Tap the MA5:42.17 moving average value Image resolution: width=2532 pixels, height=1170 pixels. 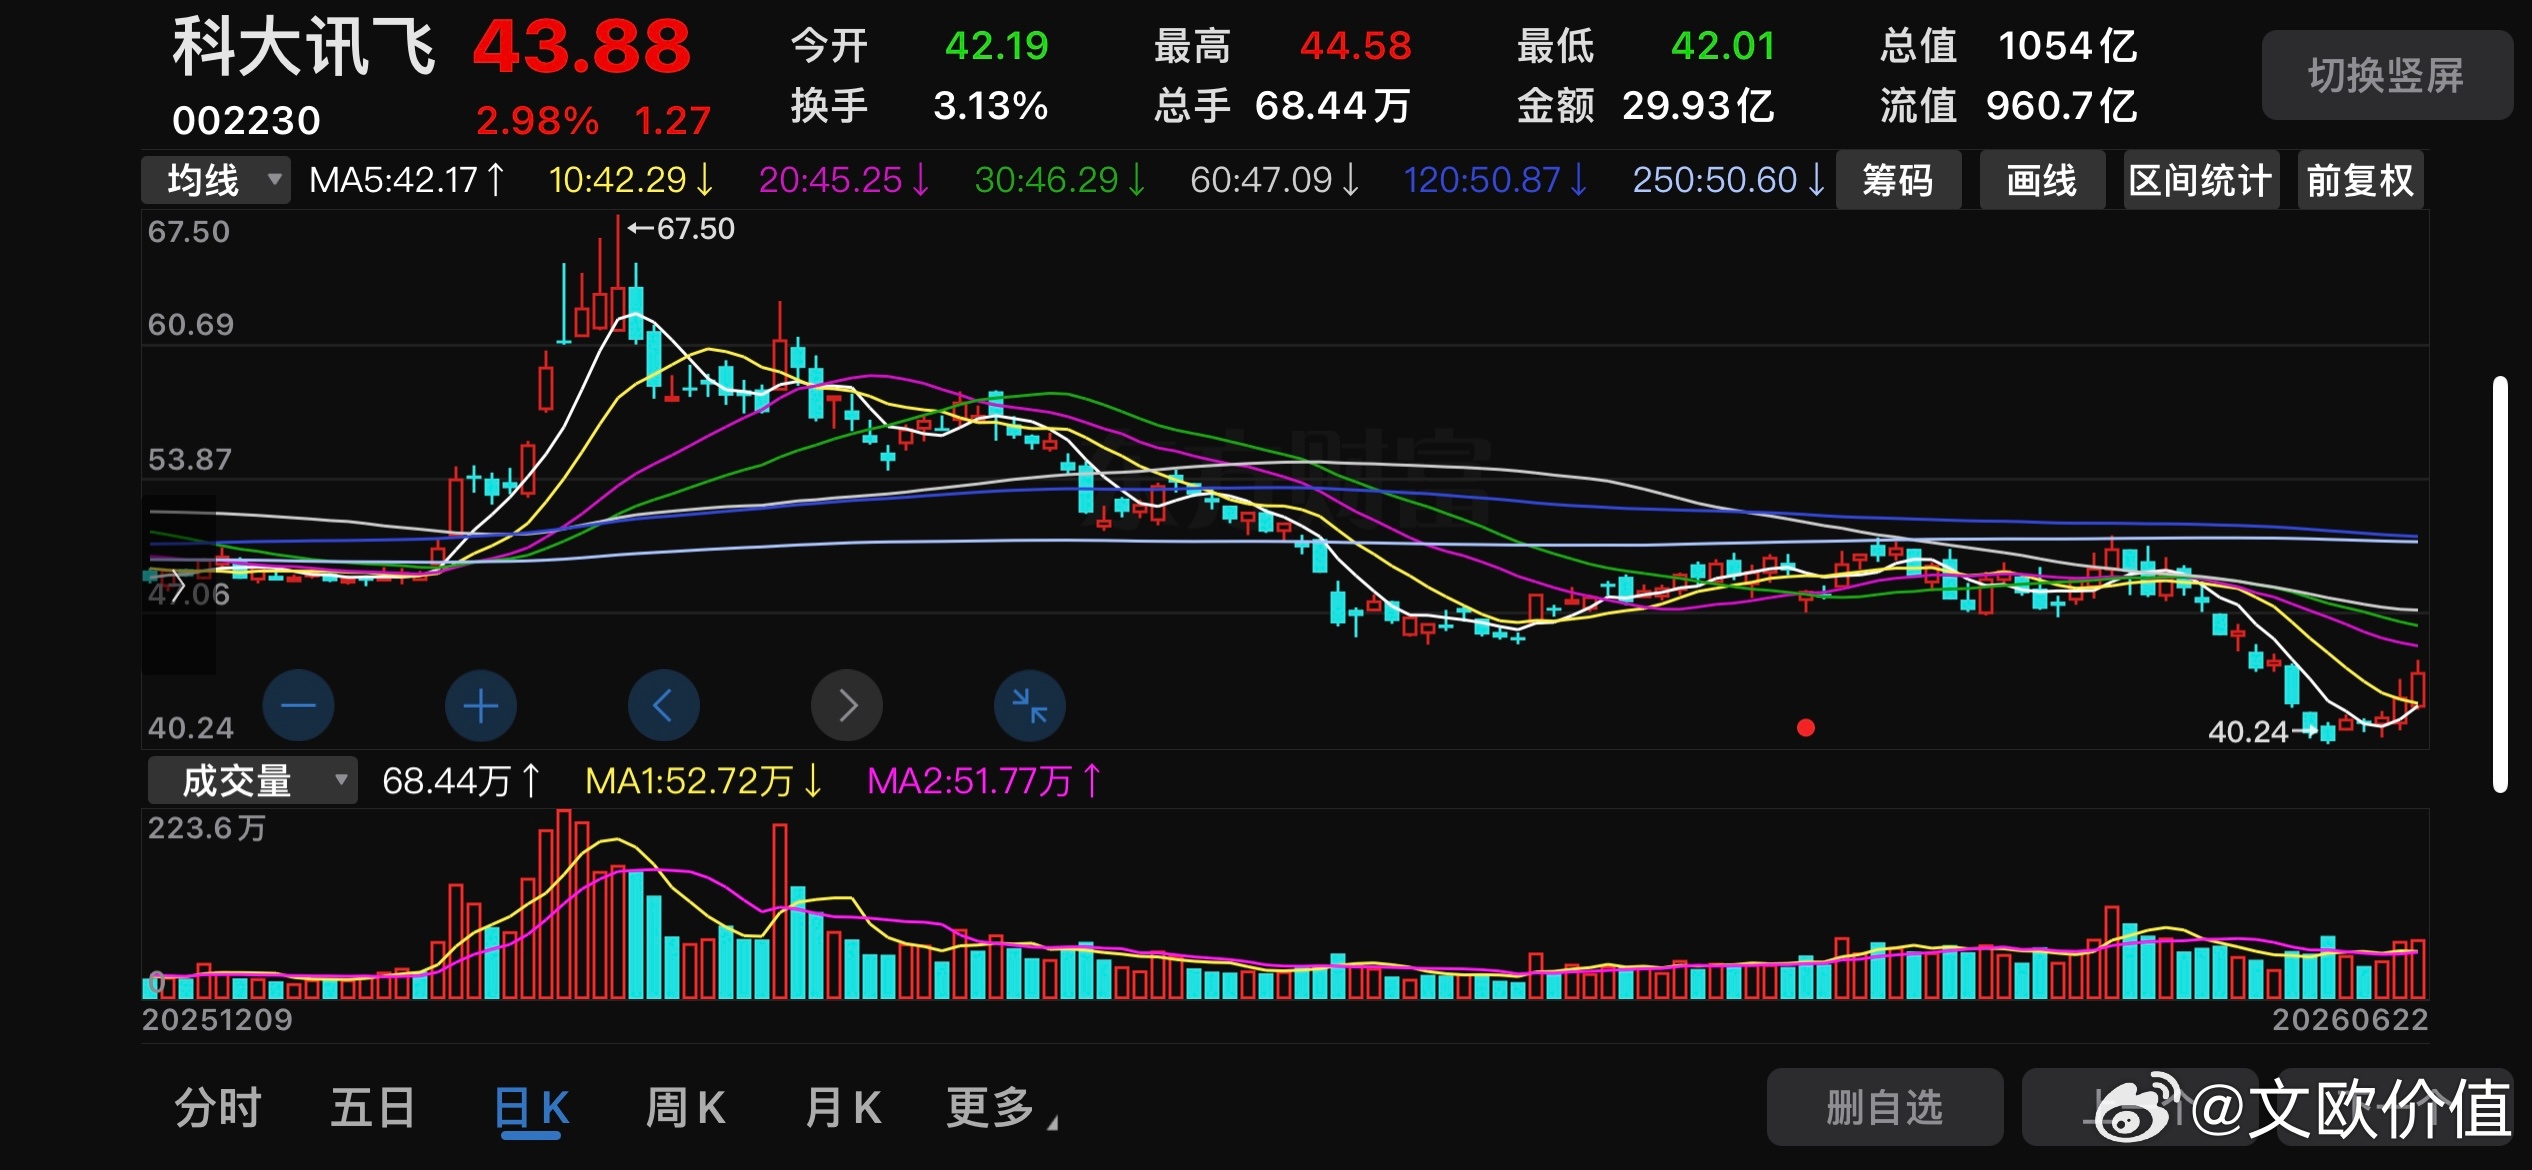pos(408,180)
